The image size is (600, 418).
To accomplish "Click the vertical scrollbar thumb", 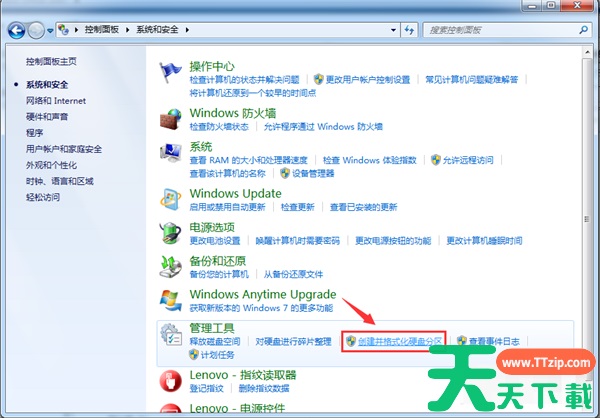I will (587, 218).
